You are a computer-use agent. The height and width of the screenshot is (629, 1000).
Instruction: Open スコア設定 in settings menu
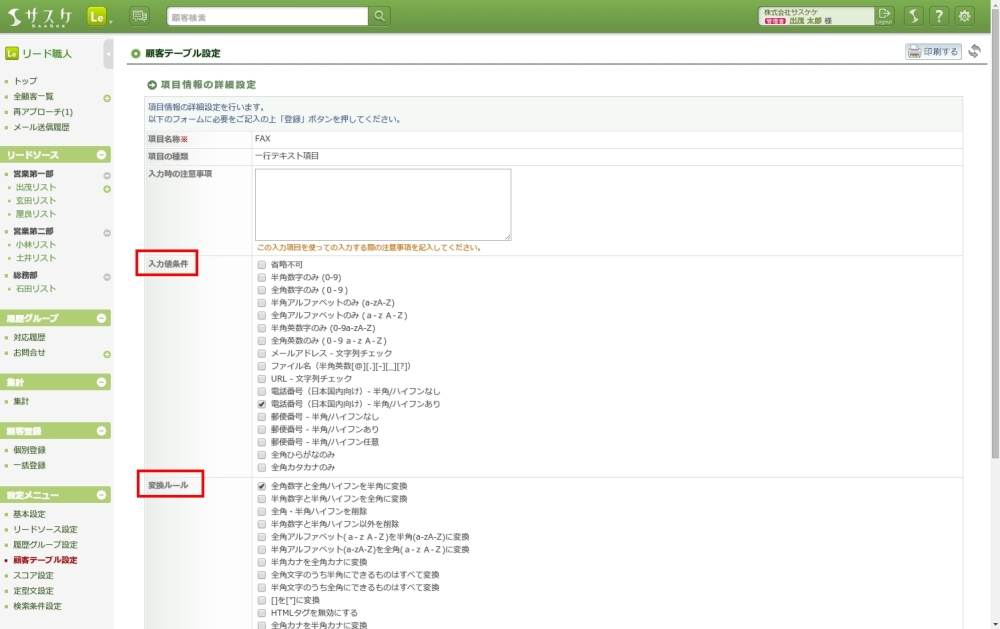tap(34, 575)
